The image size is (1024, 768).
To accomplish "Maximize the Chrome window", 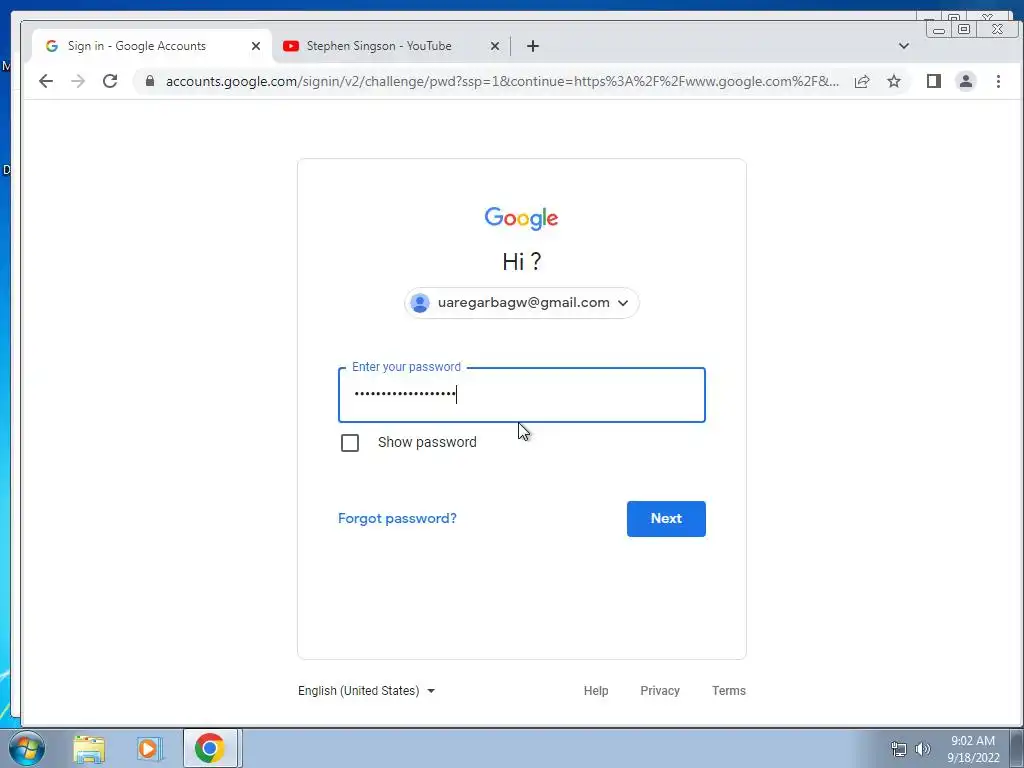I will click(964, 29).
